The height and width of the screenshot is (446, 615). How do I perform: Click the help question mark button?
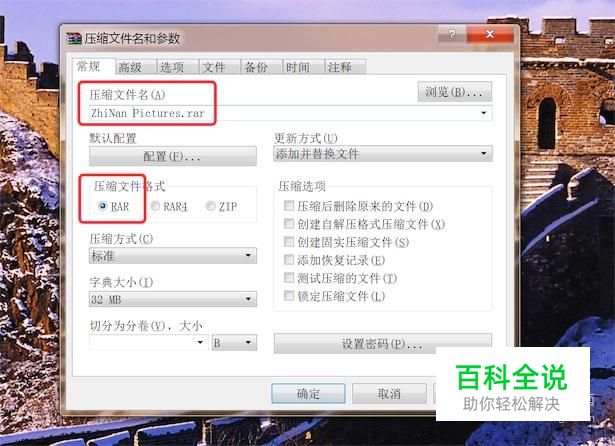coord(452,35)
